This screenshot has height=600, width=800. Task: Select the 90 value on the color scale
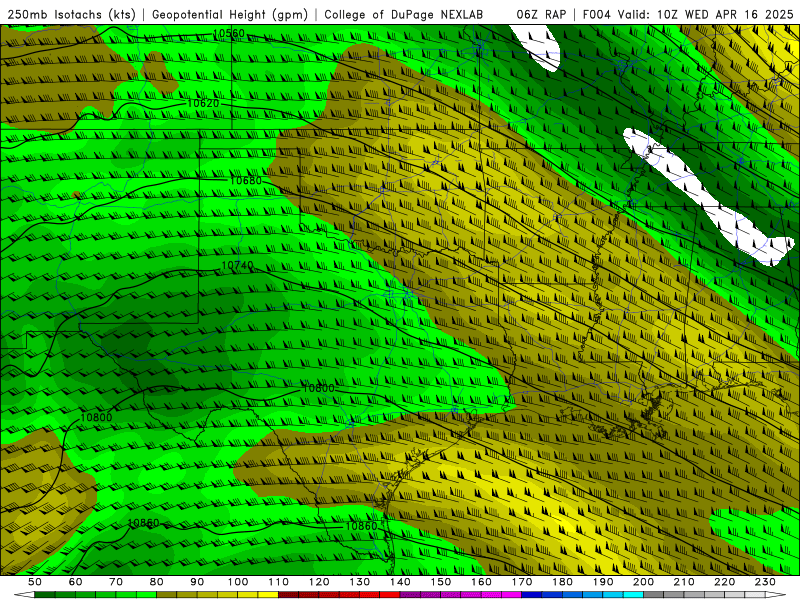pos(197,582)
